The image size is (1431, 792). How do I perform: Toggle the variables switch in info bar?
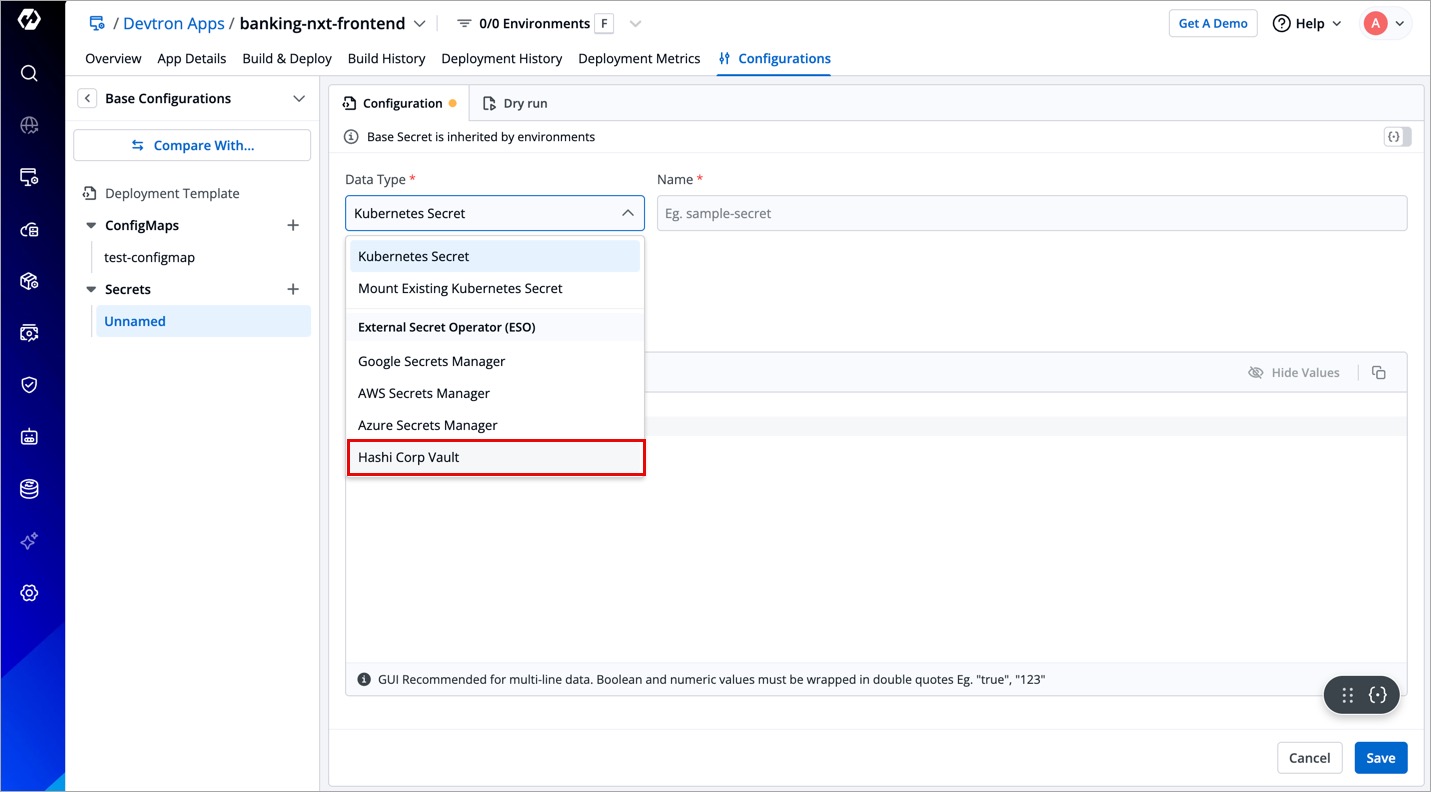(x=1397, y=137)
